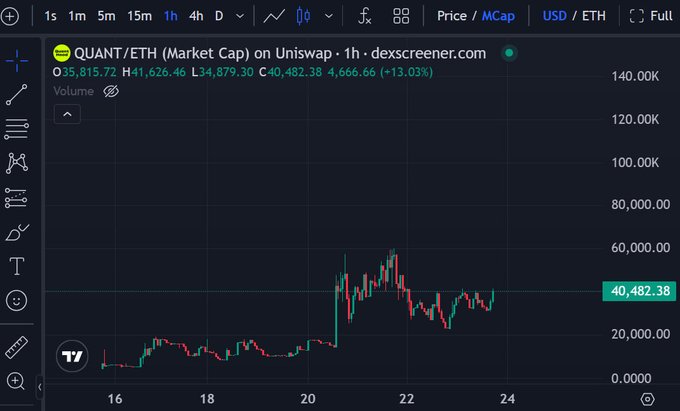680x411 pixels.
Task: Click the Volume indicator label
Action: (73, 91)
